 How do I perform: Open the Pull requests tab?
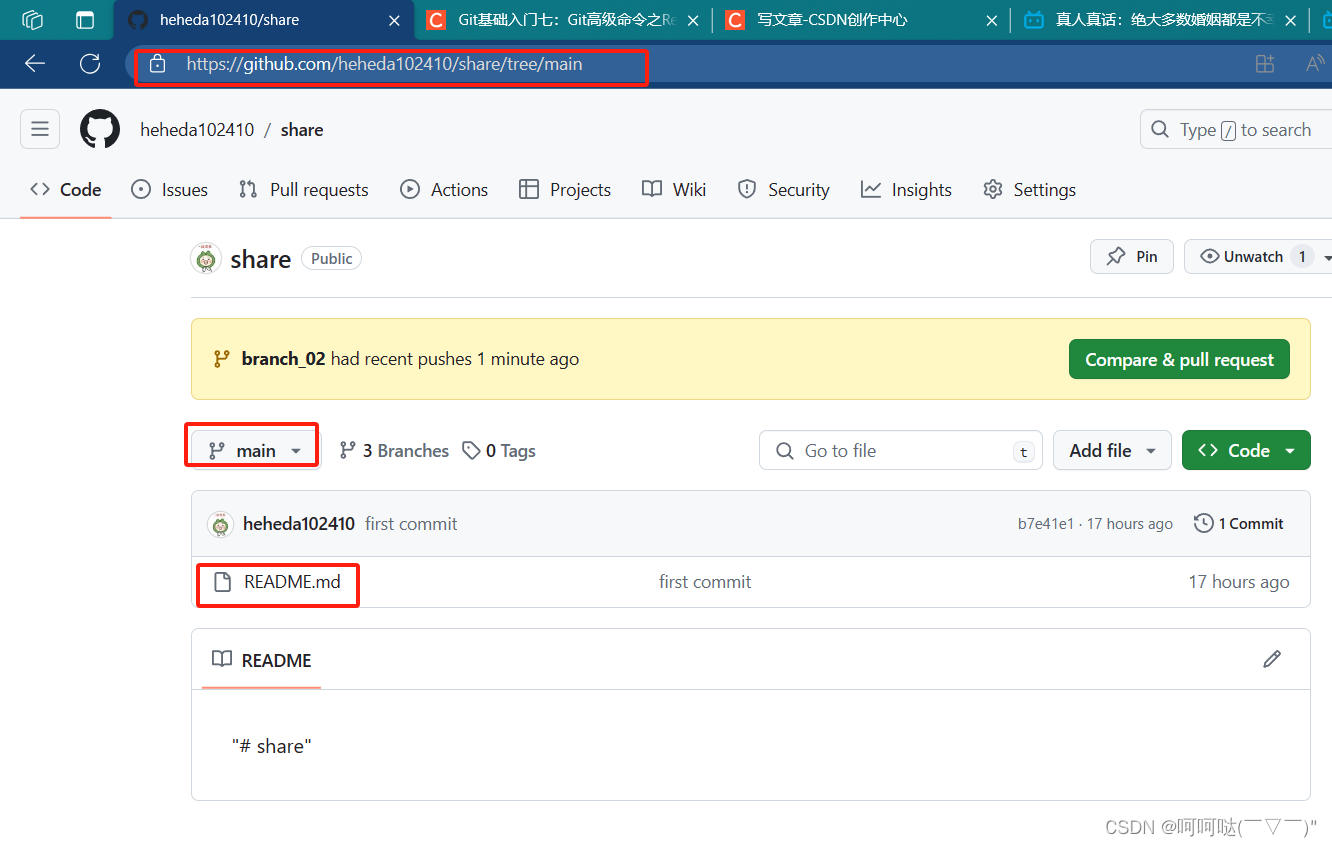click(x=304, y=190)
